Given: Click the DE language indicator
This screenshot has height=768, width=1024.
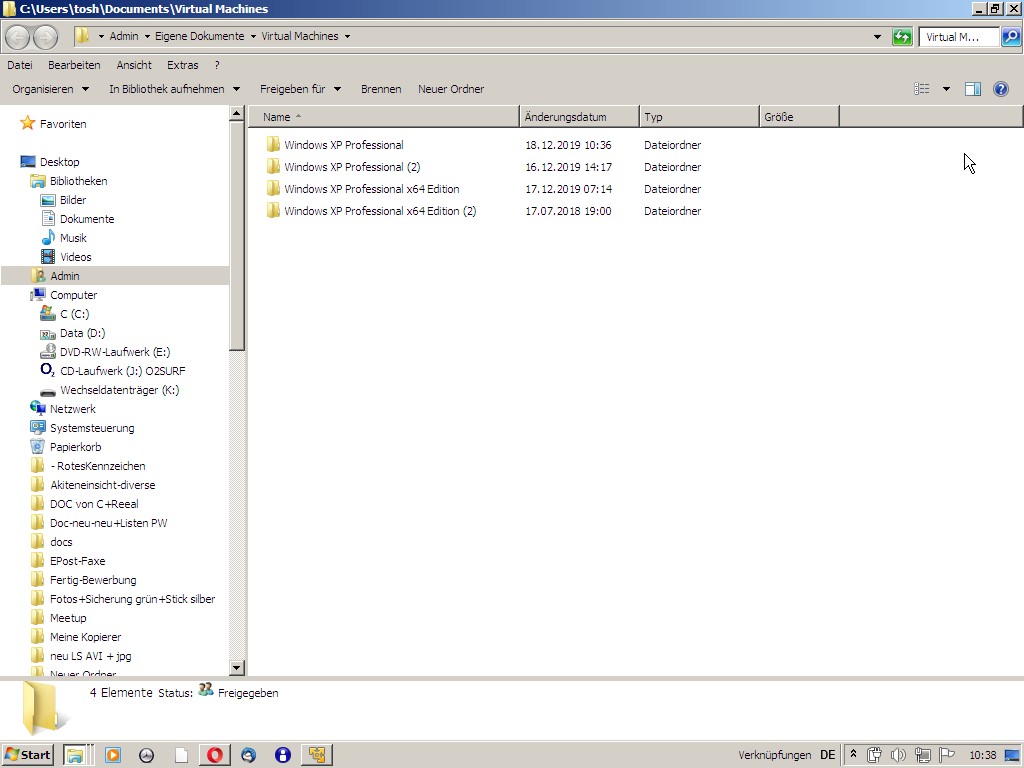Looking at the screenshot, I should pyautogui.click(x=827, y=755).
